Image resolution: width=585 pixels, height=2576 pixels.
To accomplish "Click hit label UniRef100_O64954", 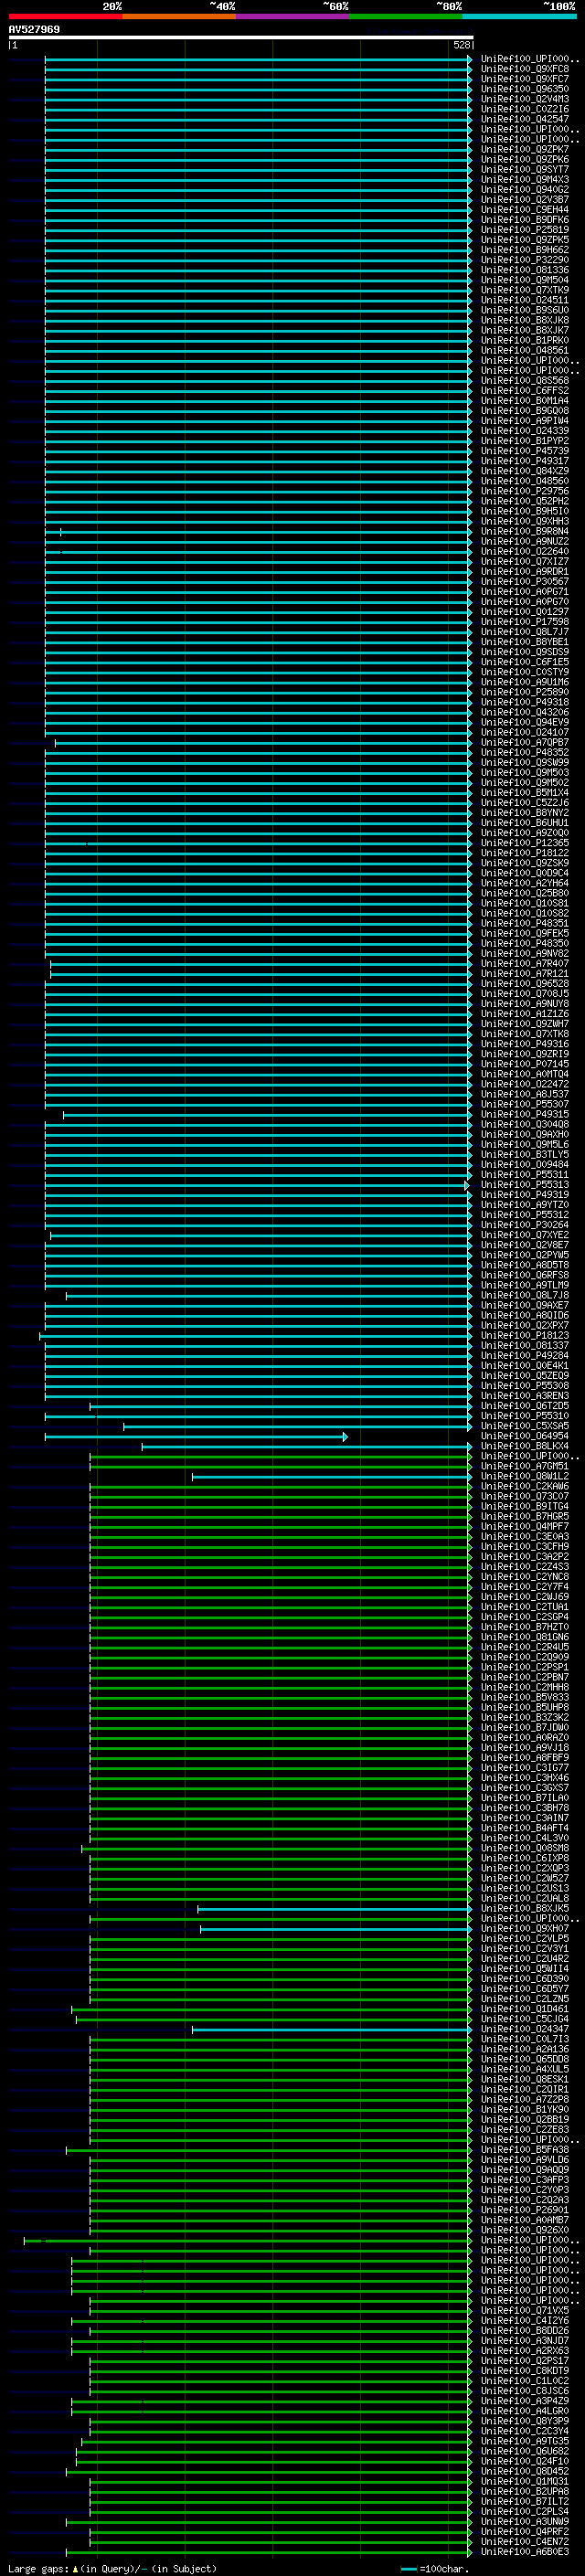I will (525, 1435).
